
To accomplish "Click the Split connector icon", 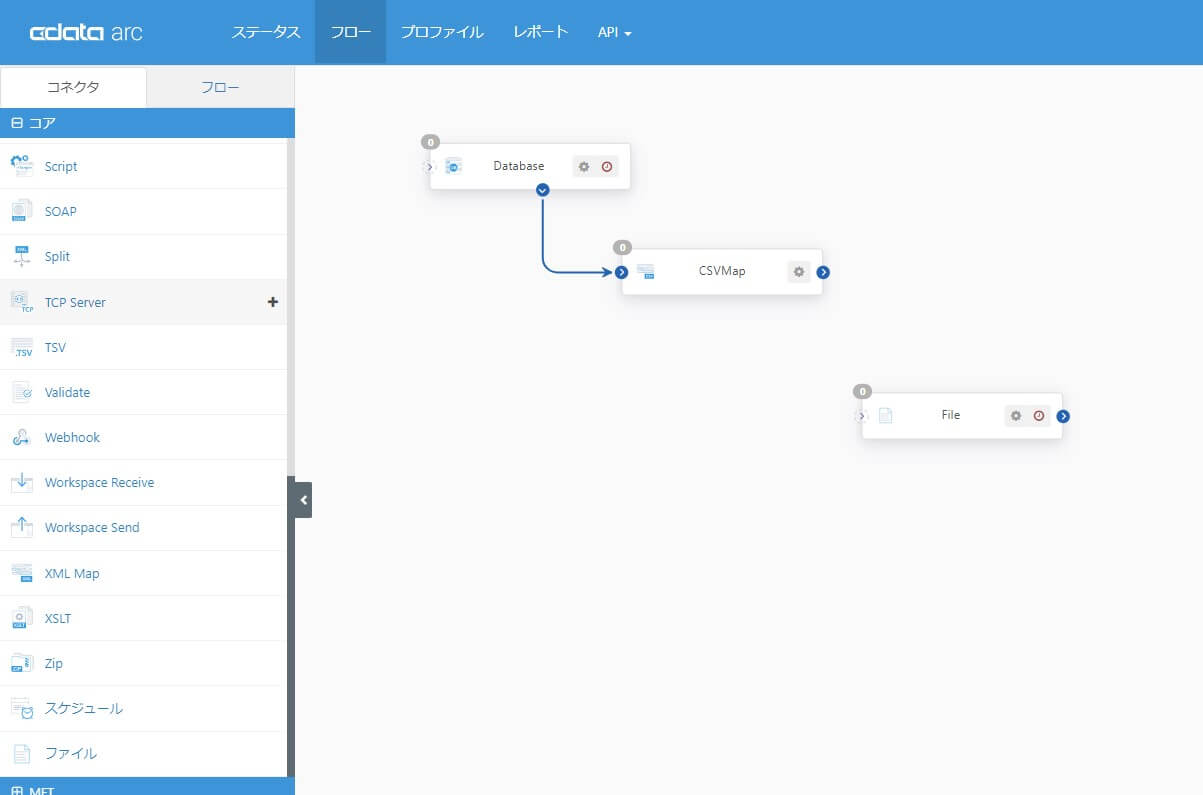I will pyautogui.click(x=21, y=256).
